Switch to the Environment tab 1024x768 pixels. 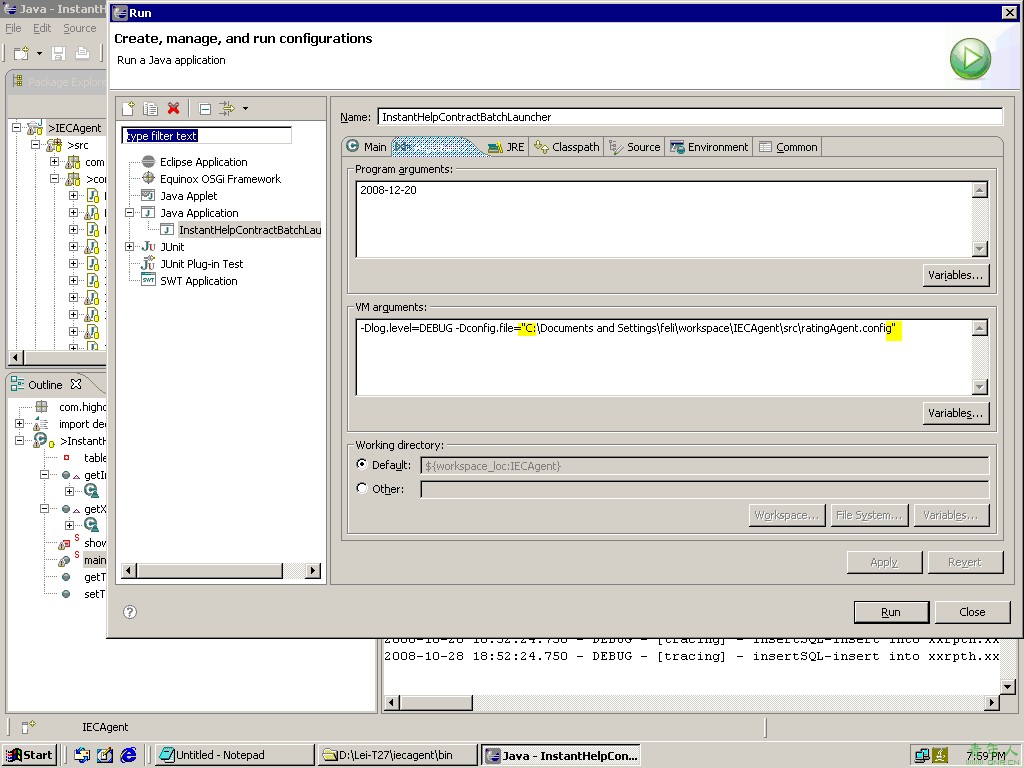pos(709,147)
